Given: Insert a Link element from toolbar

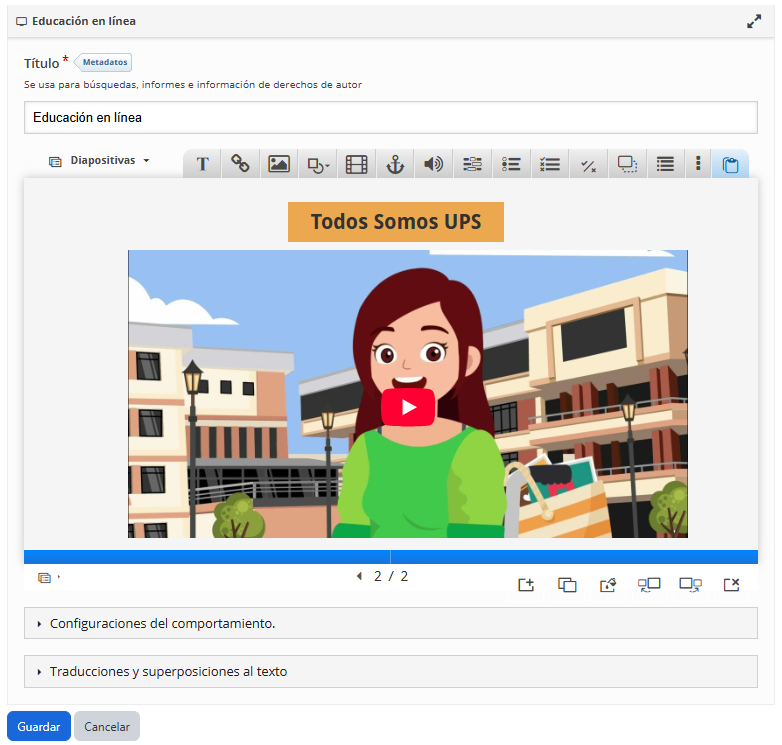Looking at the screenshot, I should point(241,164).
